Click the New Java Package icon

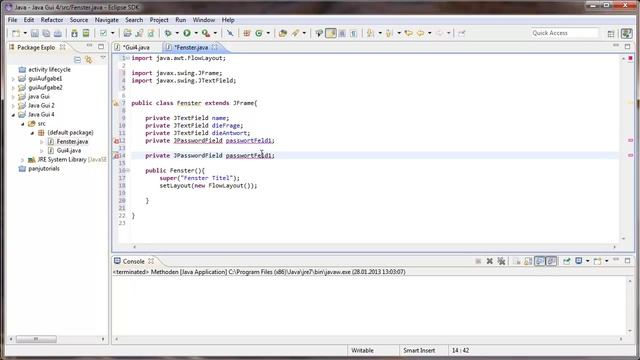click(247, 33)
